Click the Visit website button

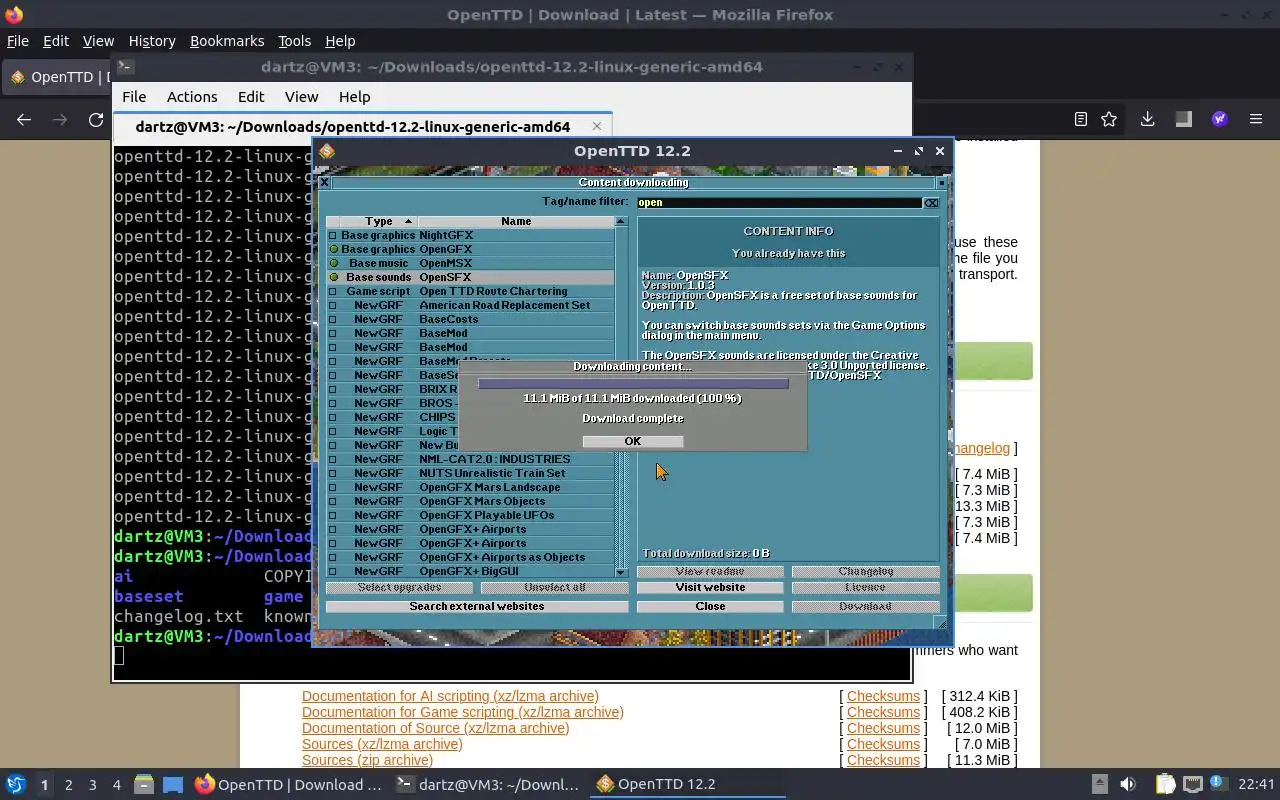tap(710, 587)
